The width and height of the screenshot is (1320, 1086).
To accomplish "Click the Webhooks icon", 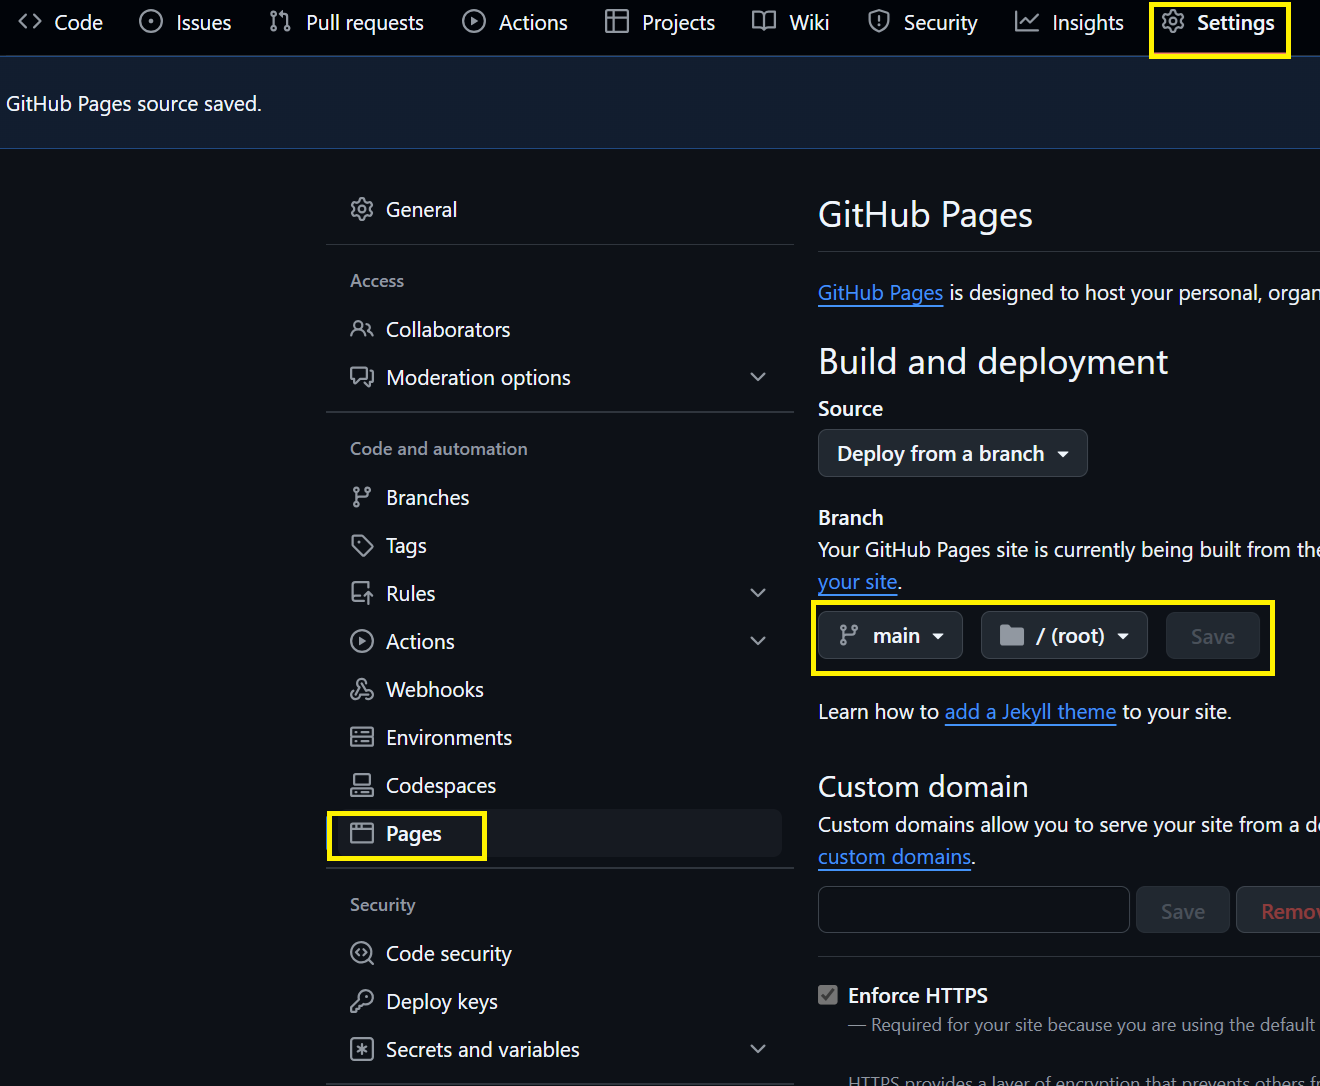I will [362, 689].
